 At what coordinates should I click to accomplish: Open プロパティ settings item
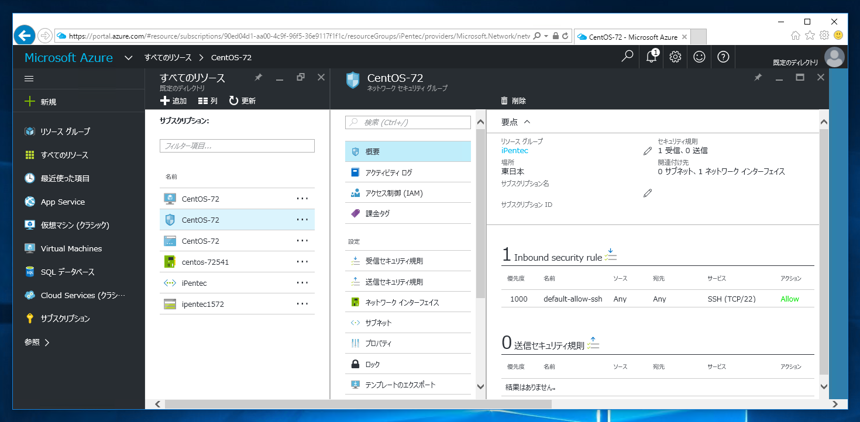[408, 344]
